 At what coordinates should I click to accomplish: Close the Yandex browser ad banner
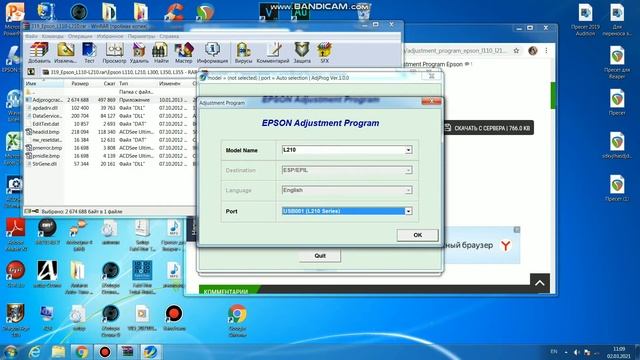[x=517, y=230]
